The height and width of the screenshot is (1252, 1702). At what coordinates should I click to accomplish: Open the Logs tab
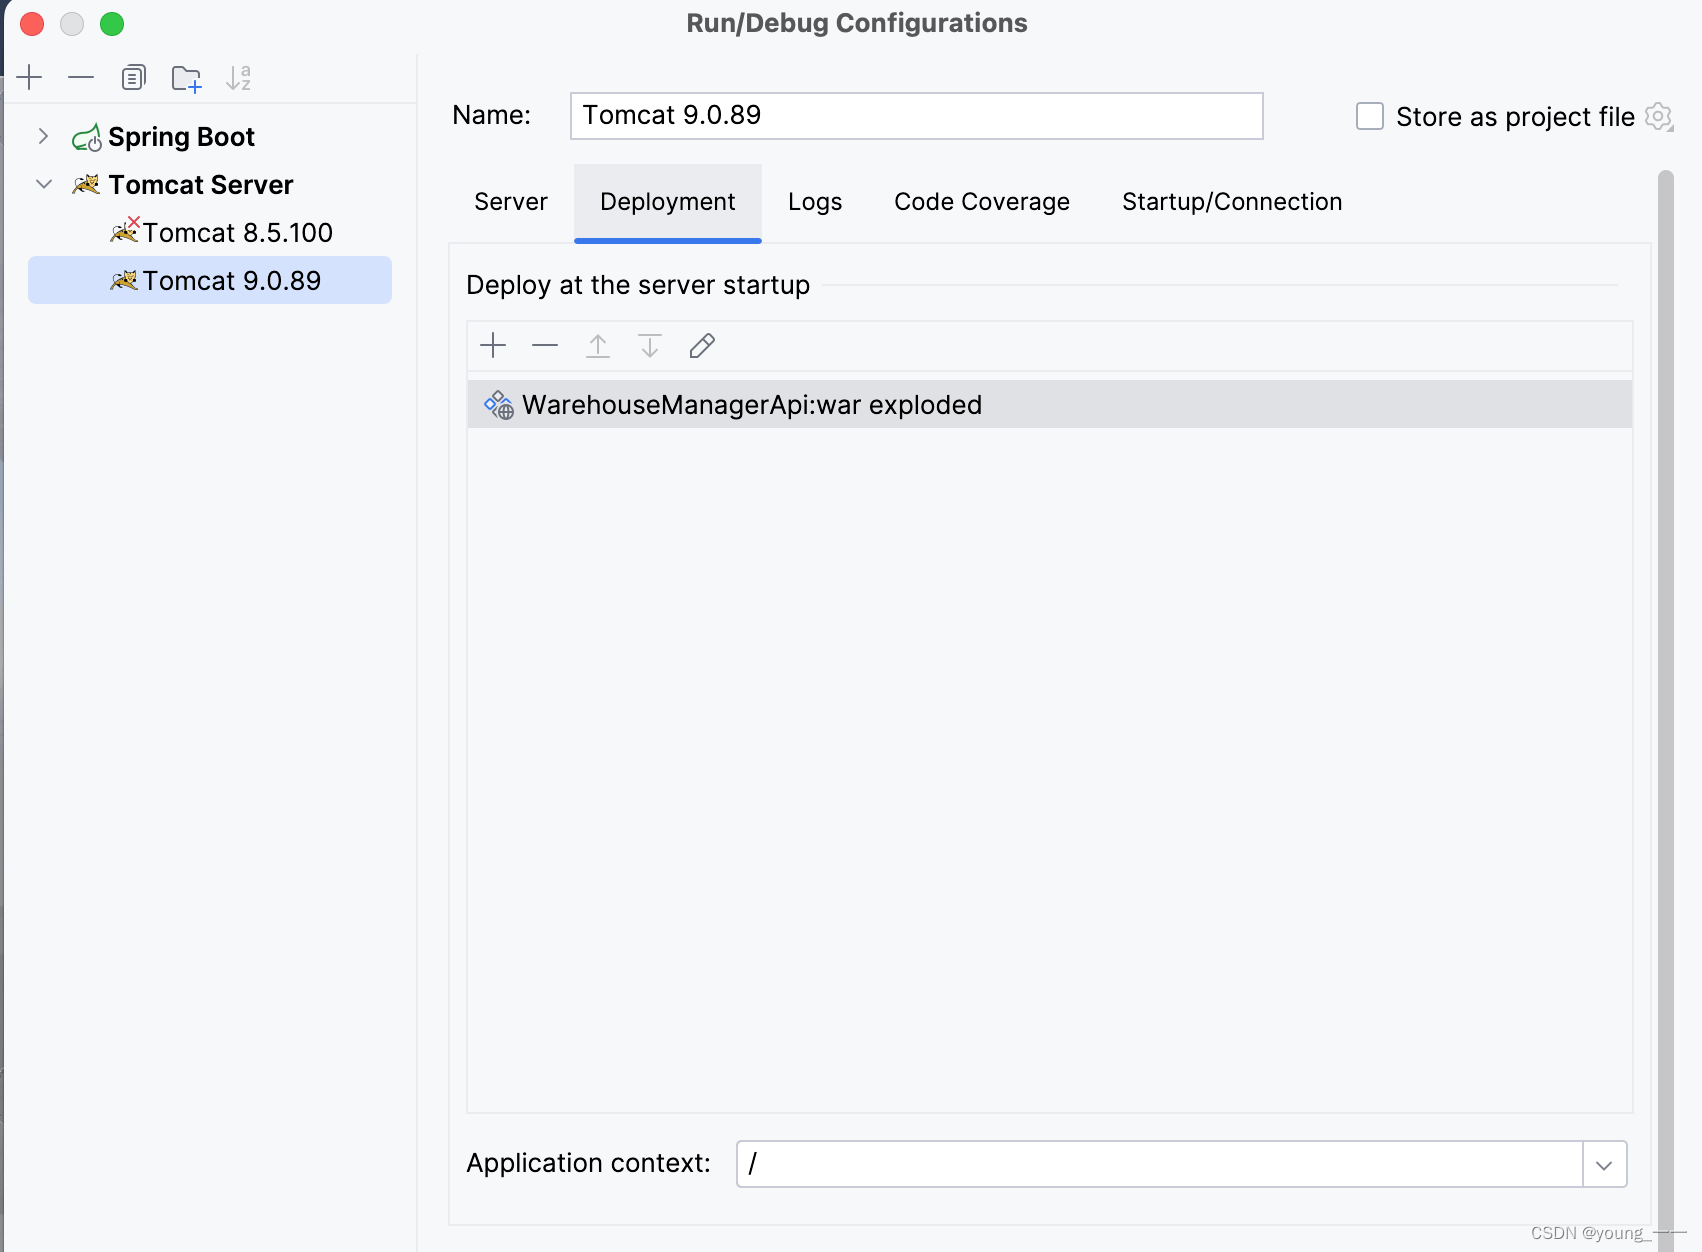[815, 202]
